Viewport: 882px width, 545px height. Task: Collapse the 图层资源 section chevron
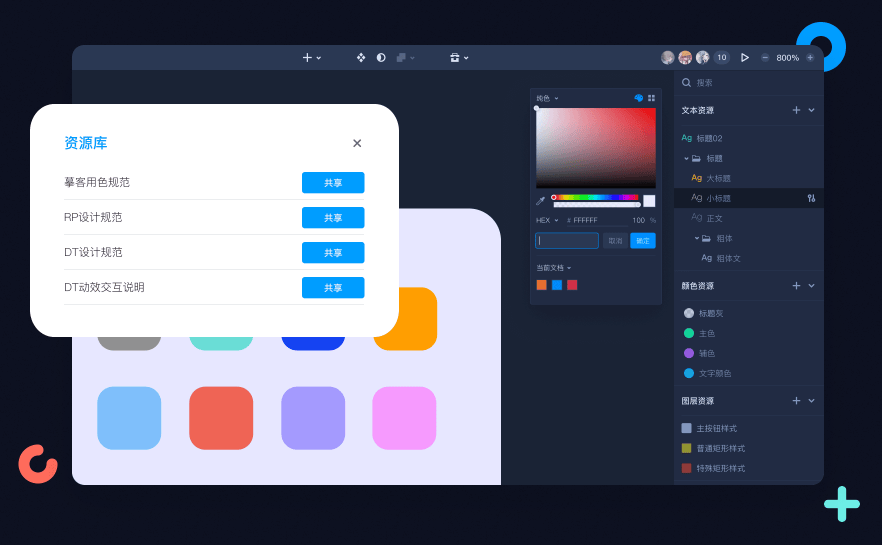[811, 401]
